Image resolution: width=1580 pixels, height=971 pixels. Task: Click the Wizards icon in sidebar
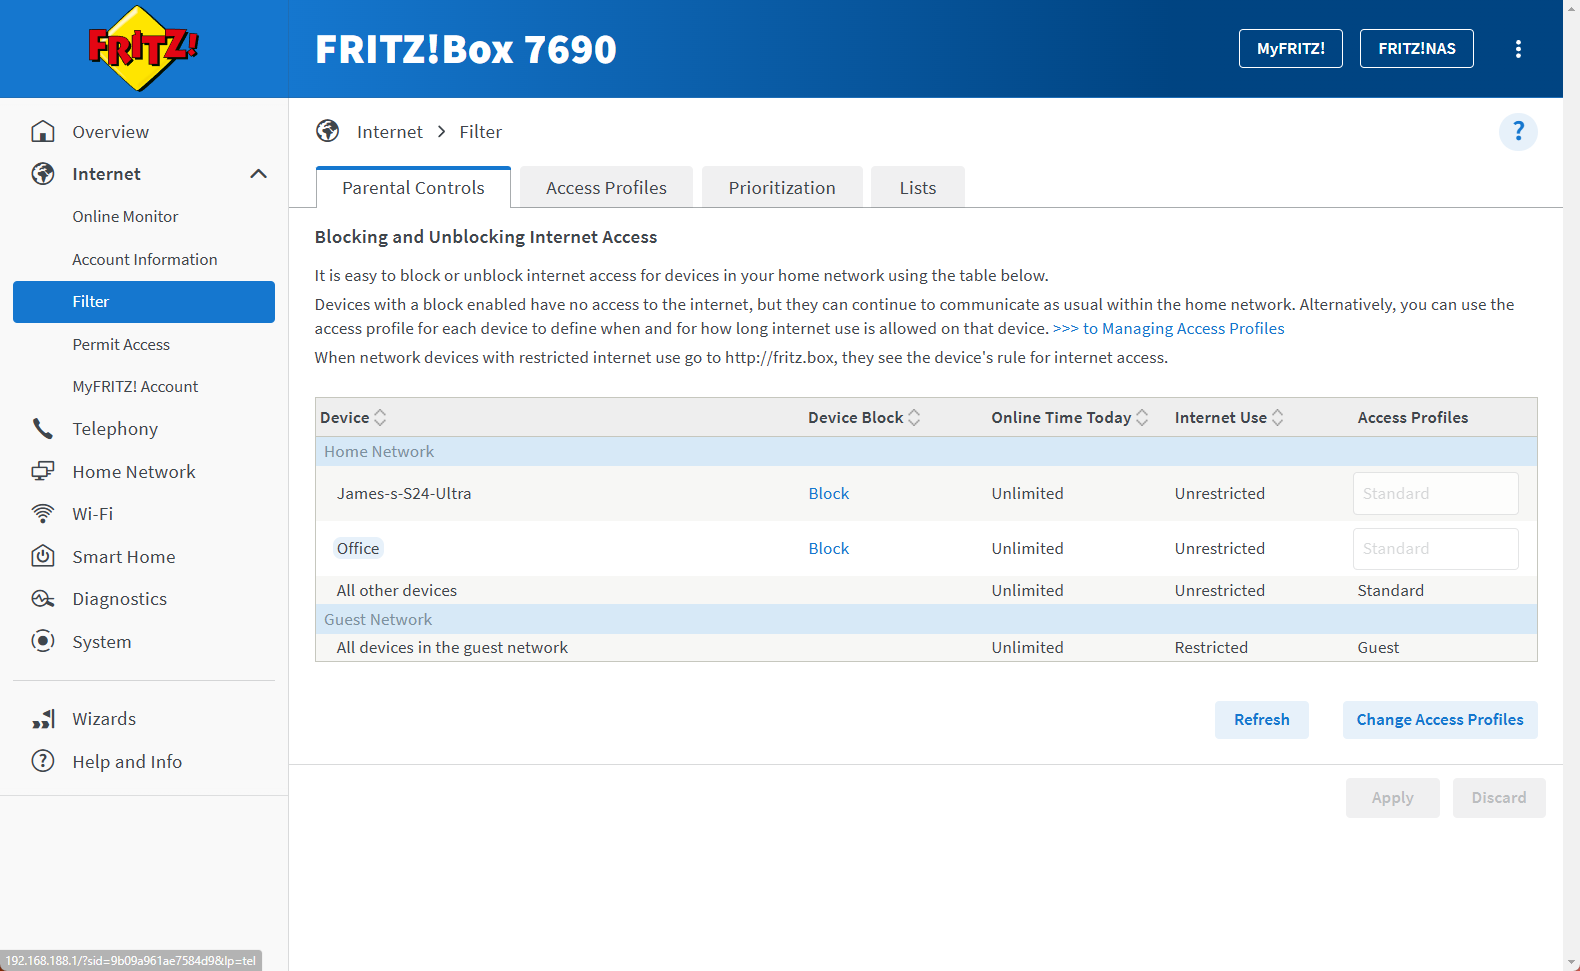[x=43, y=719]
